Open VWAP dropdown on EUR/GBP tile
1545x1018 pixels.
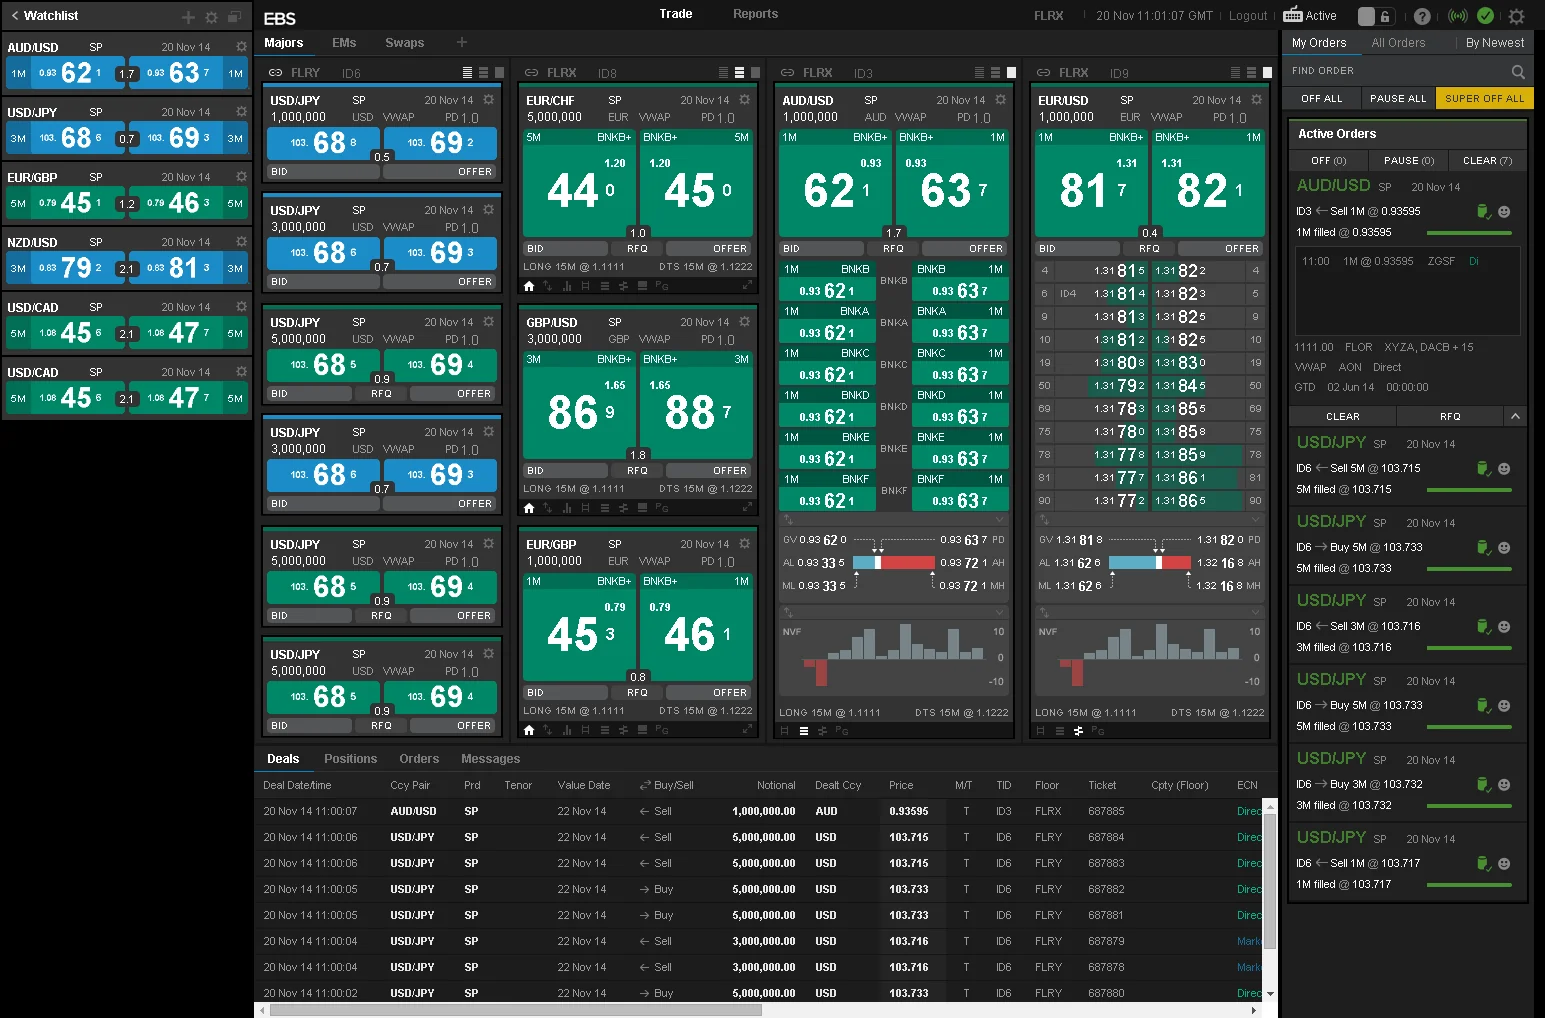pos(655,561)
